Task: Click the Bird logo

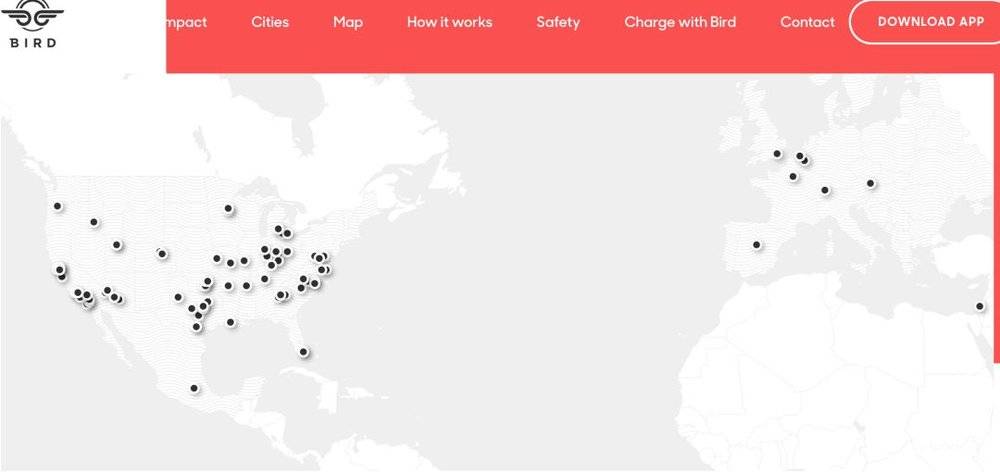Action: tap(33, 24)
